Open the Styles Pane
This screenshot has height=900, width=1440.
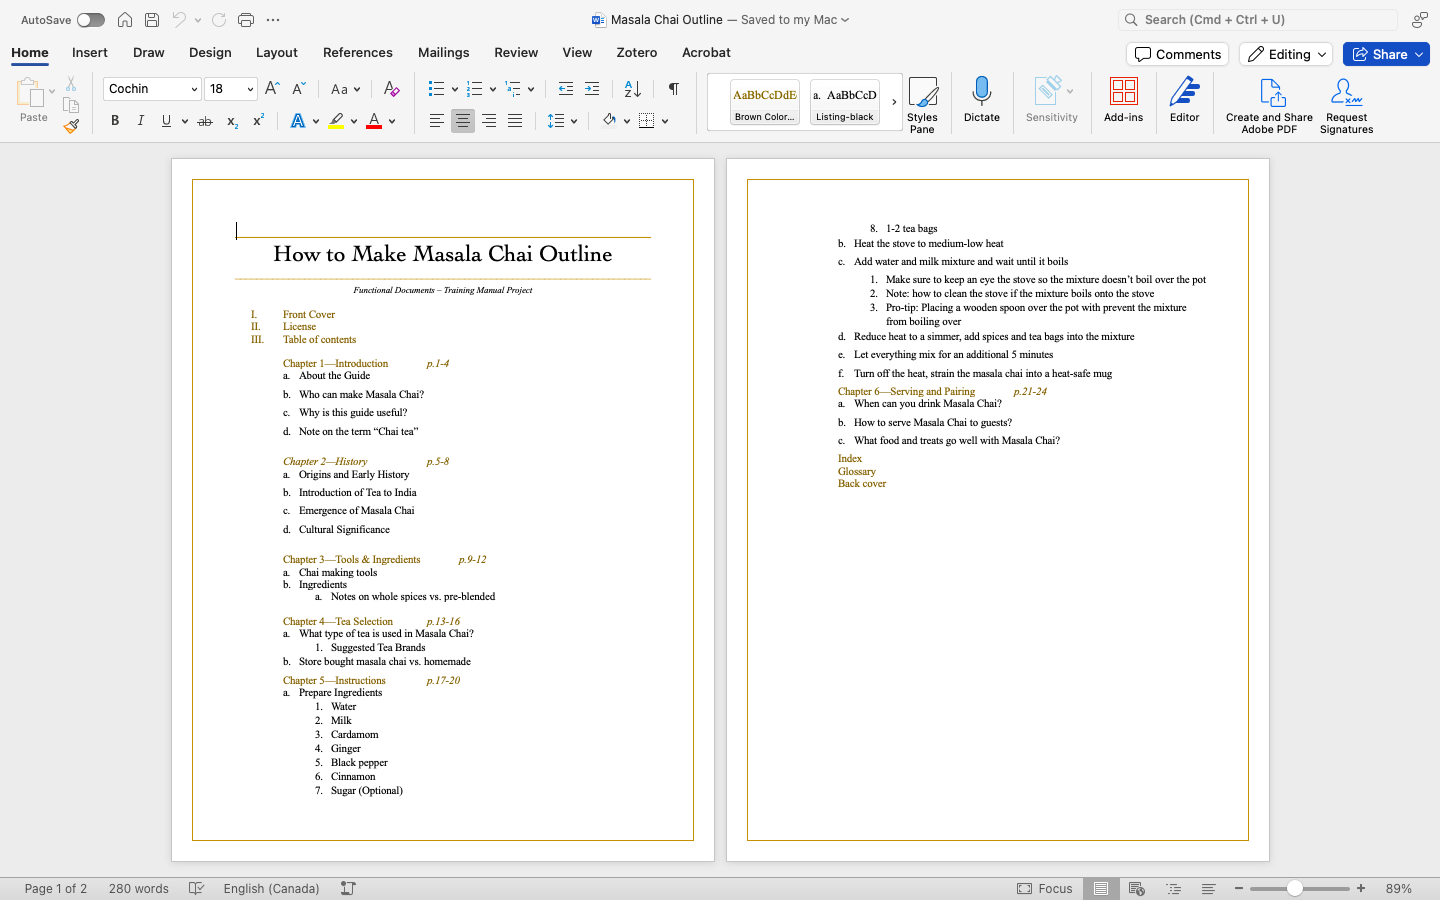pyautogui.click(x=922, y=104)
